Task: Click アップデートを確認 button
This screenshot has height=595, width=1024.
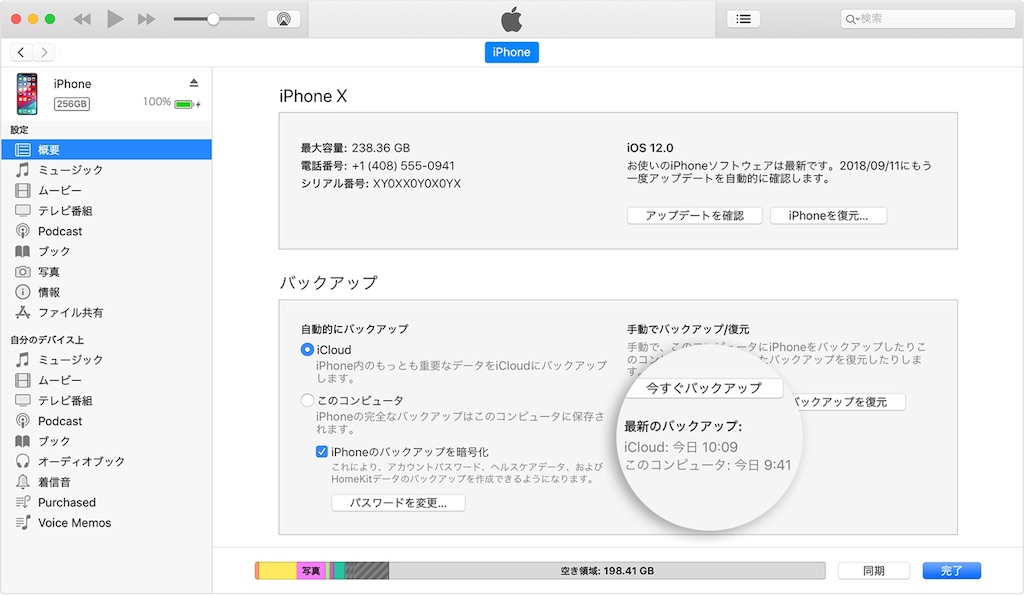Action: [x=694, y=216]
